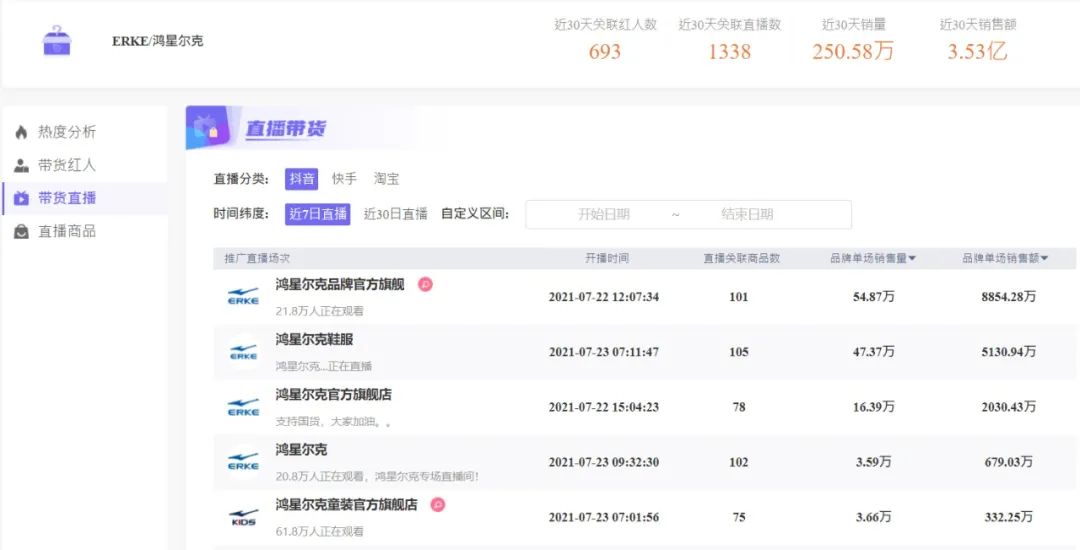Click the subtitle 61.8万人正在观看
1080x550 pixels.
[320, 531]
